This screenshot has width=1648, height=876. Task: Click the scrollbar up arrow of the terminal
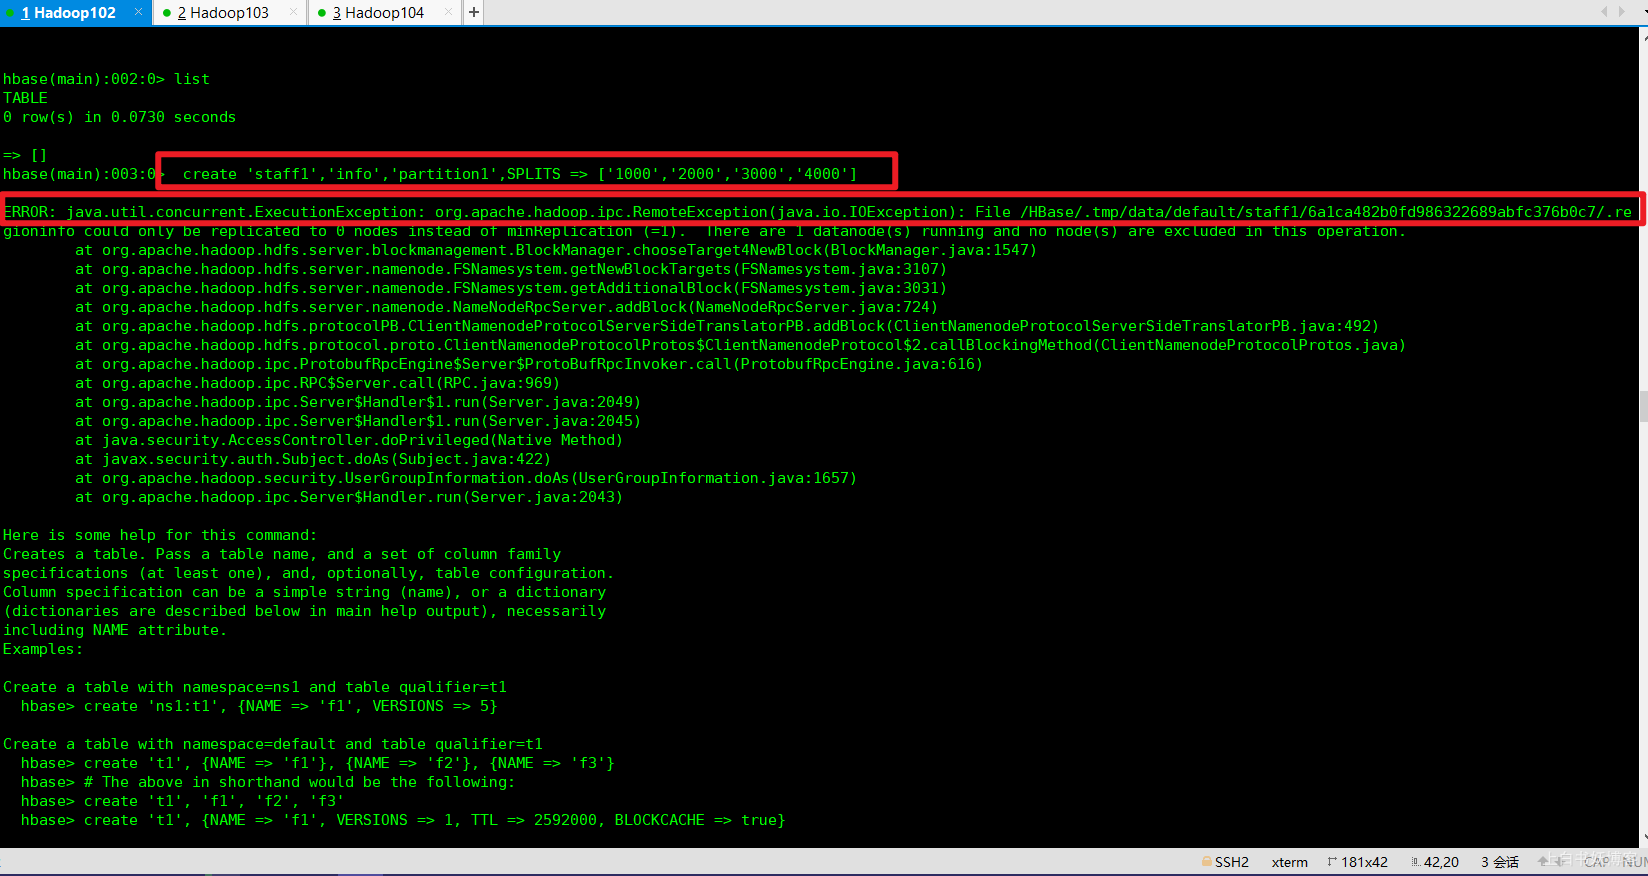pyautogui.click(x=1644, y=36)
